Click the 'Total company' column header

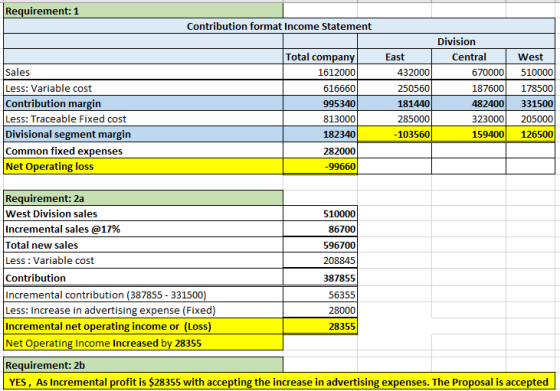(x=320, y=57)
